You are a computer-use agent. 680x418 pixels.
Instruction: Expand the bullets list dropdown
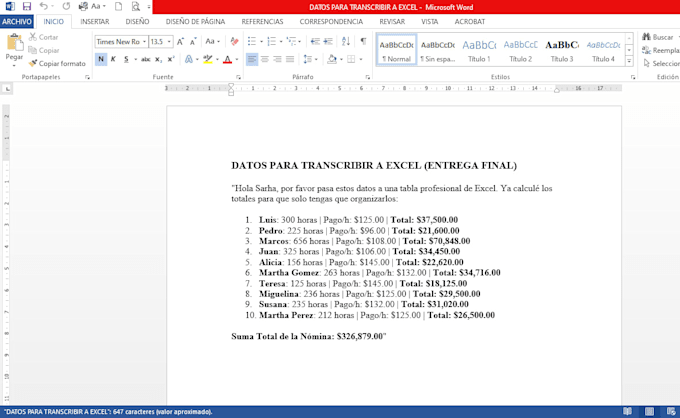[x=262, y=42]
